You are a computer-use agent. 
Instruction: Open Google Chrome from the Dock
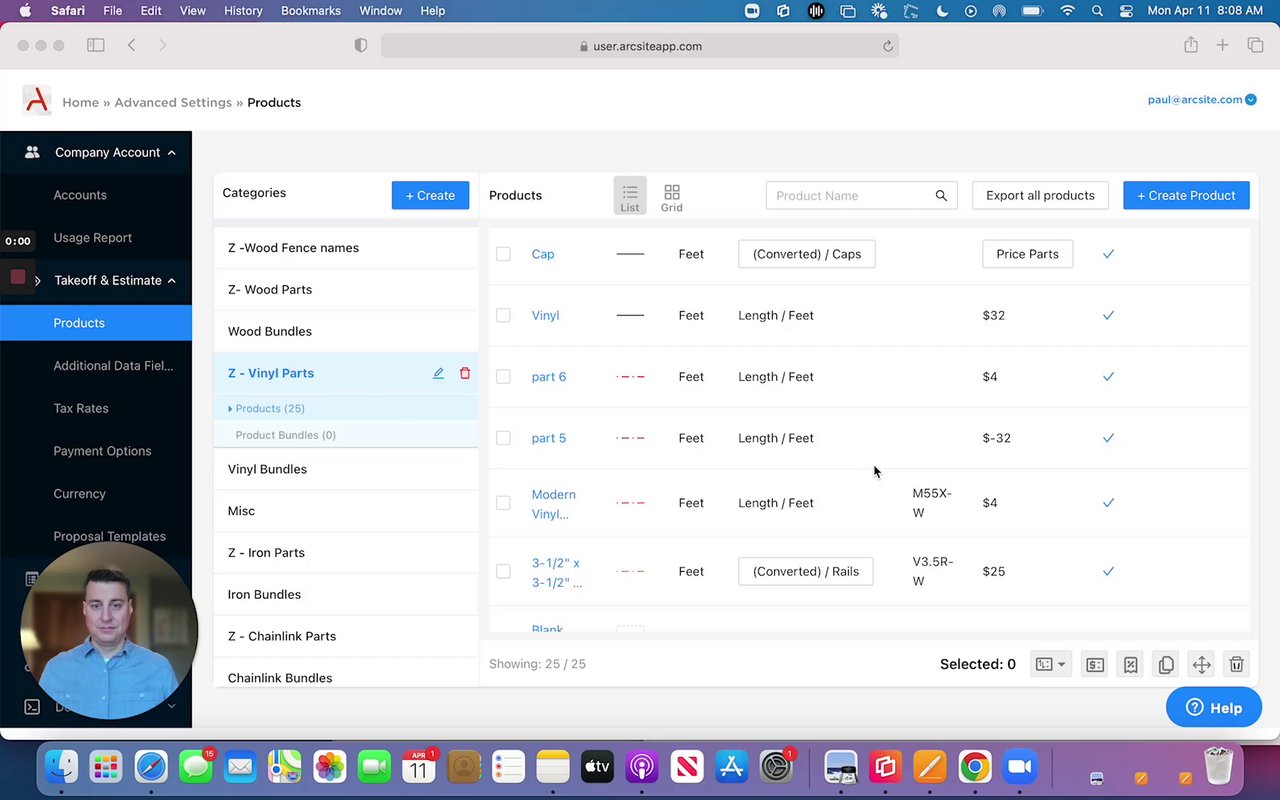975,767
